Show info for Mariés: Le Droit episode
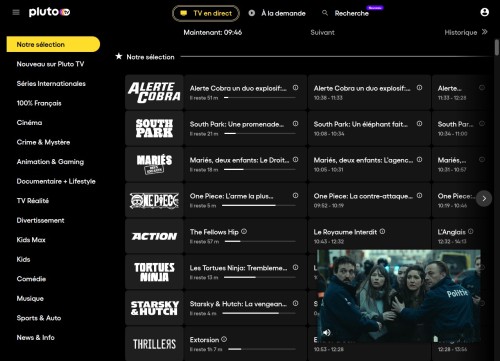Image resolution: width=500 pixels, height=361 pixels. pos(295,160)
